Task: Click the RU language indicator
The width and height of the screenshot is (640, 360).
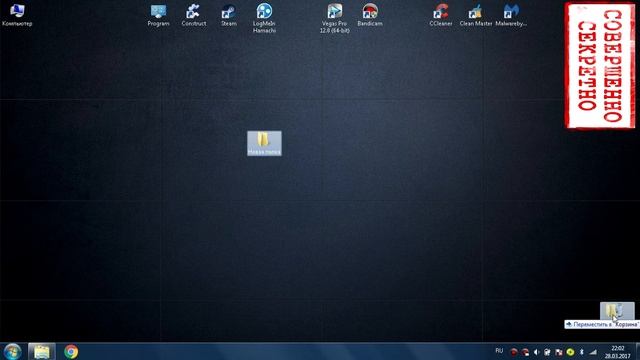Action: click(499, 351)
